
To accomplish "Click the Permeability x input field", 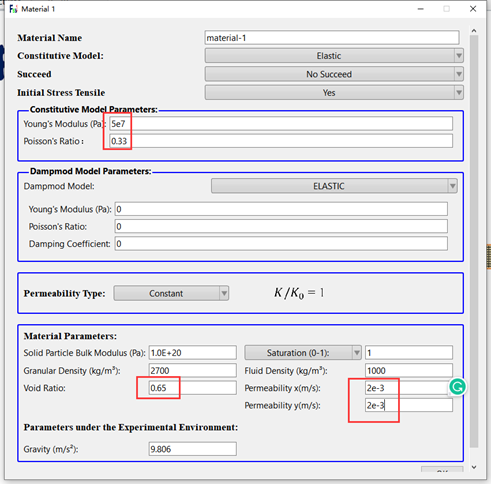I will 409,388.
